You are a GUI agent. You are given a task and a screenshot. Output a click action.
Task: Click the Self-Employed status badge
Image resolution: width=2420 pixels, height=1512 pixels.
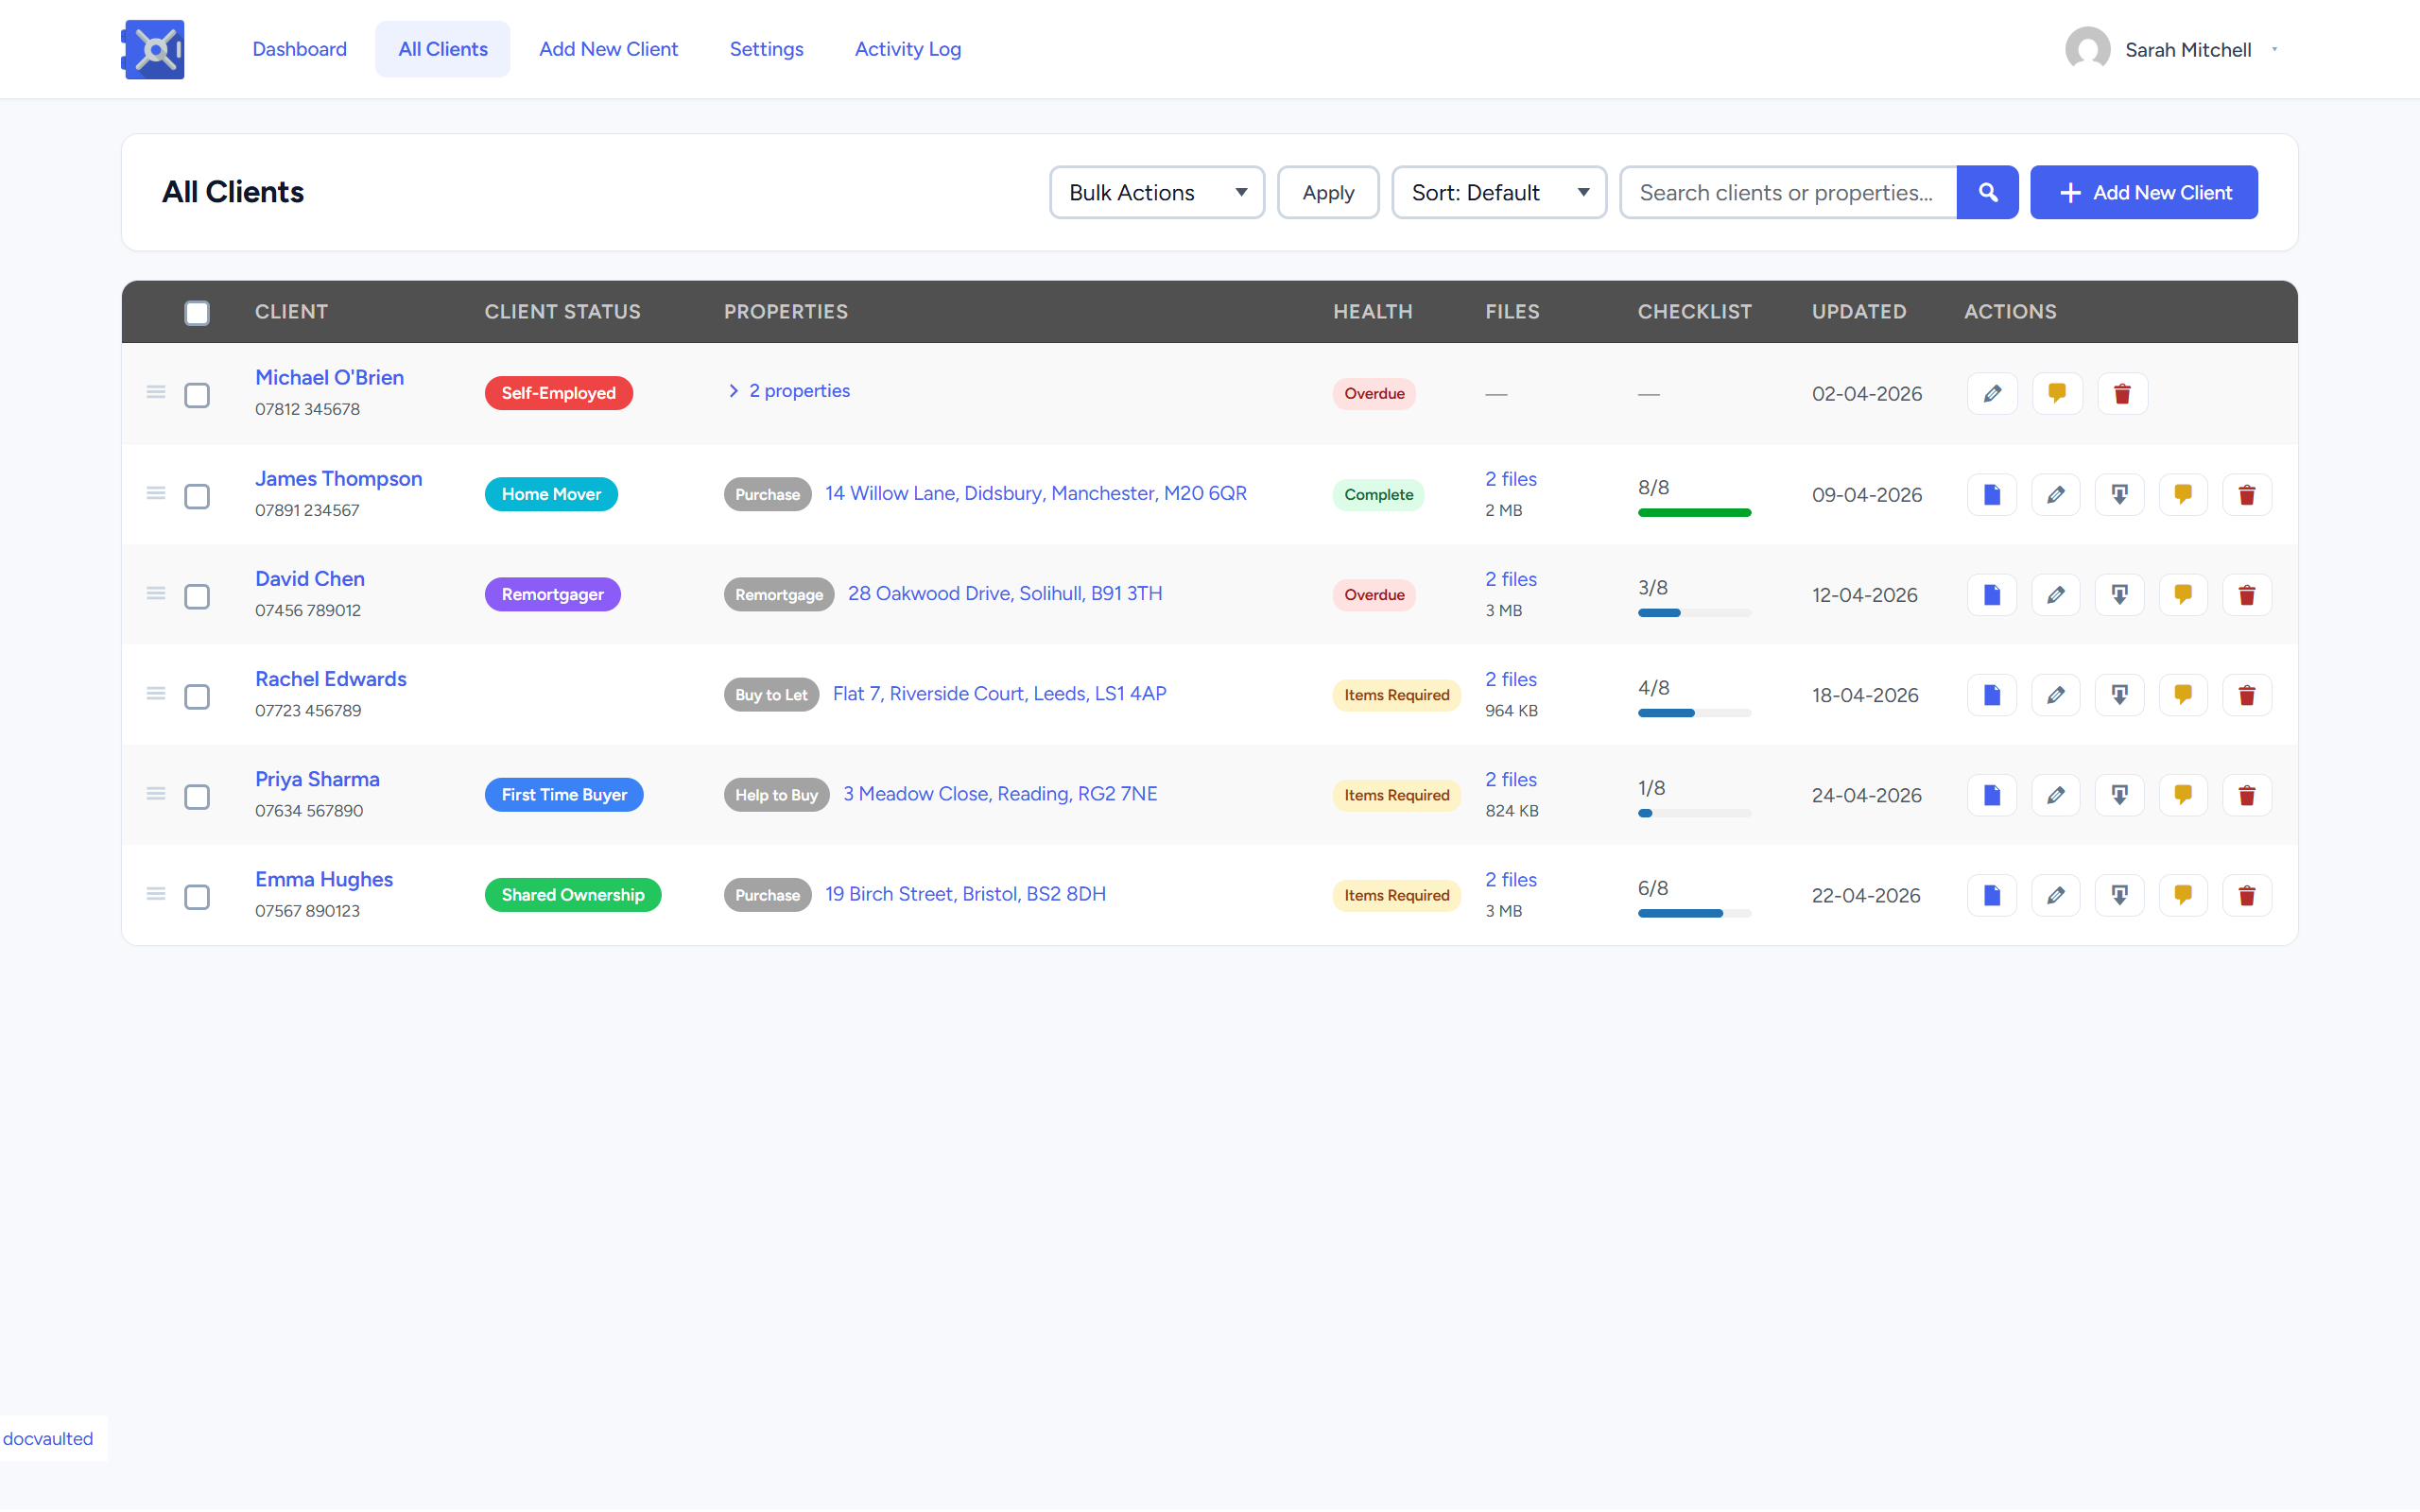[x=558, y=393]
